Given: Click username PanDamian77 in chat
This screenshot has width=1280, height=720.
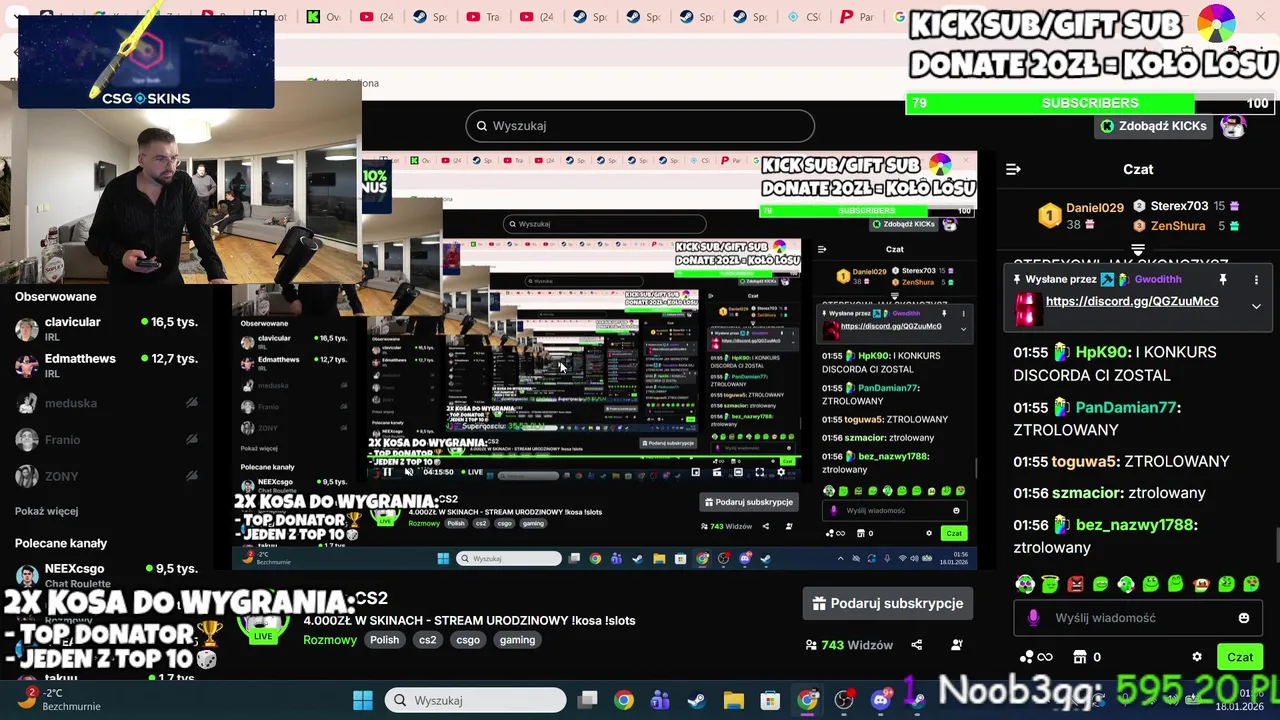Looking at the screenshot, I should click(x=1125, y=407).
